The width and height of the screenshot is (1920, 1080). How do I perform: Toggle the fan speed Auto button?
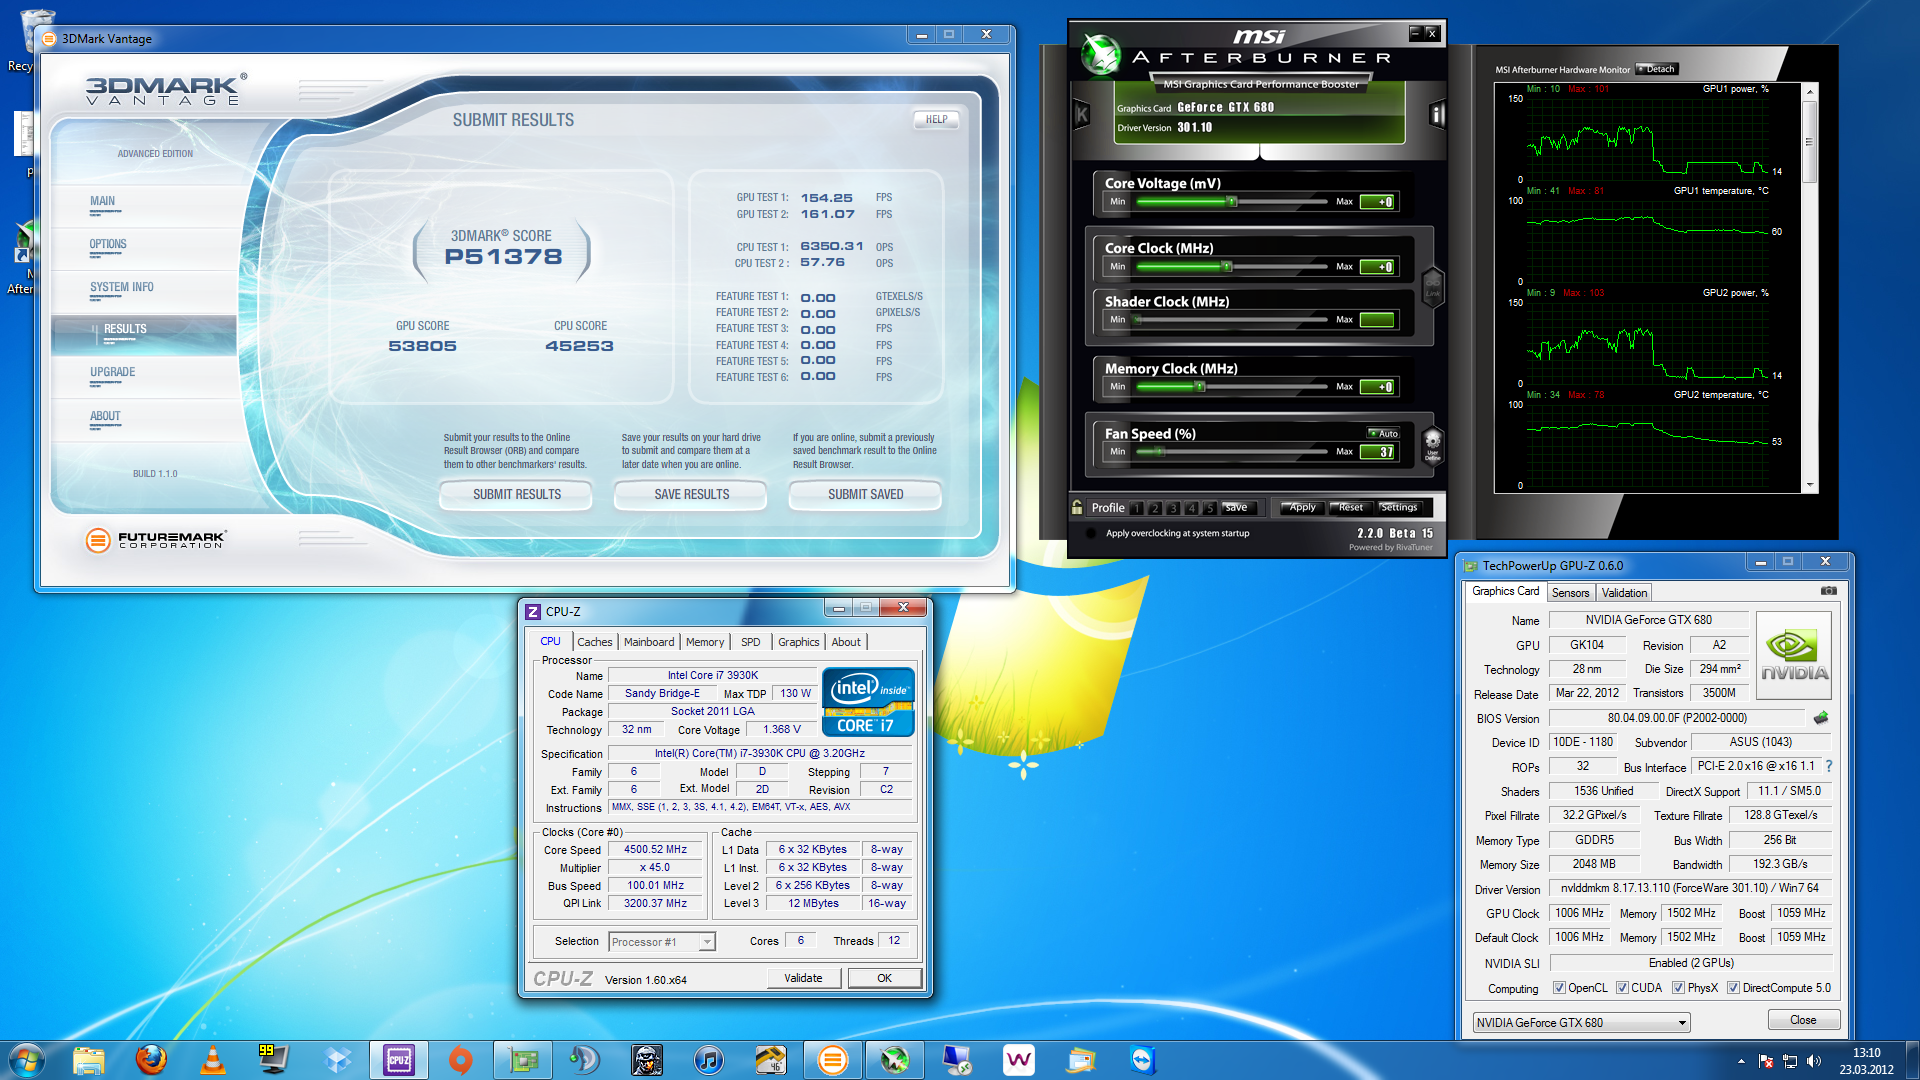coord(1384,434)
